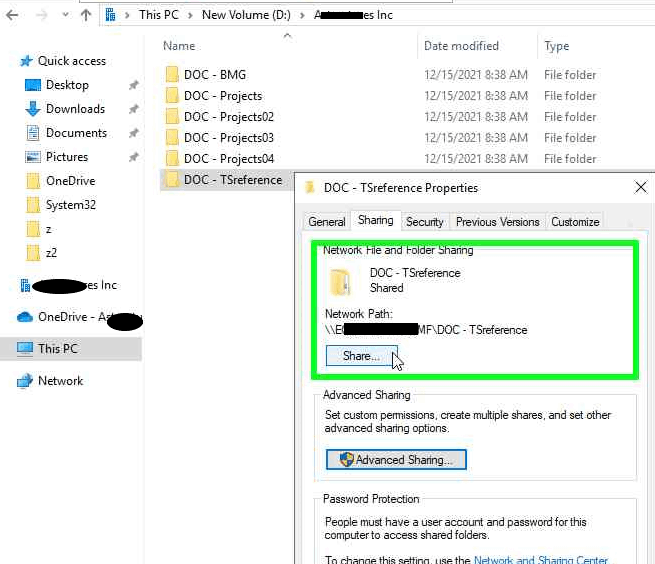Click the pin icon next to Downloads
This screenshot has width=655, height=564.
tap(133, 109)
